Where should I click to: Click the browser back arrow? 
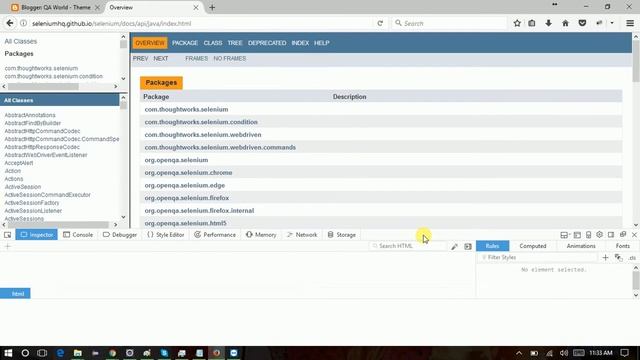10,23
